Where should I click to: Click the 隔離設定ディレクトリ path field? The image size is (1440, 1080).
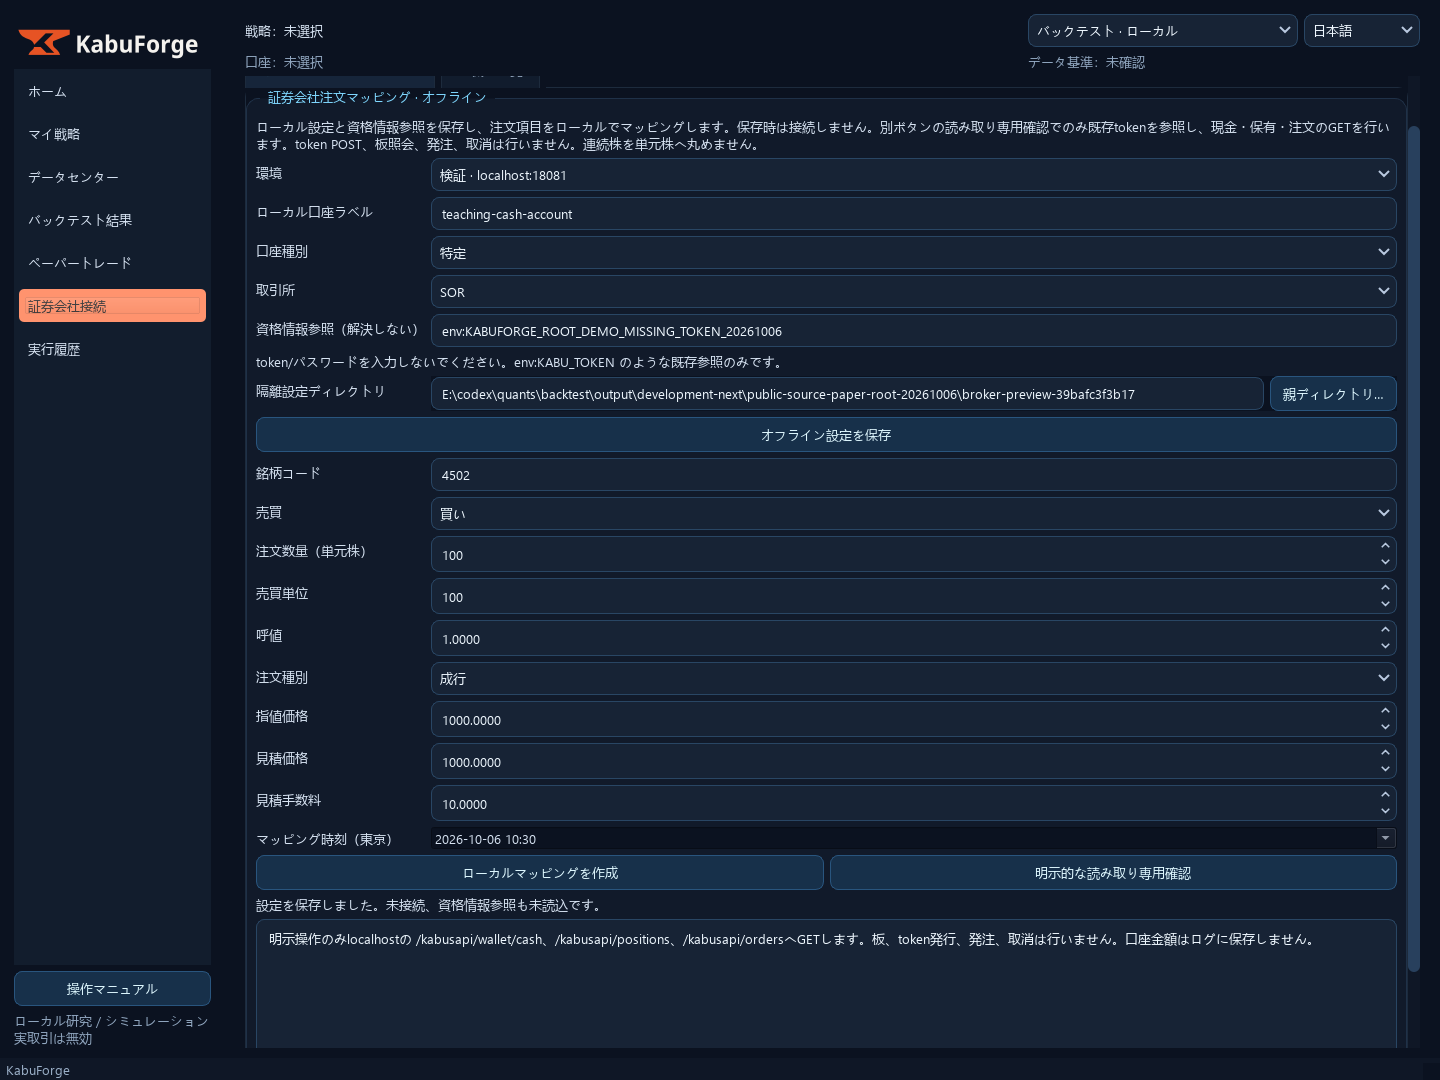tap(847, 394)
